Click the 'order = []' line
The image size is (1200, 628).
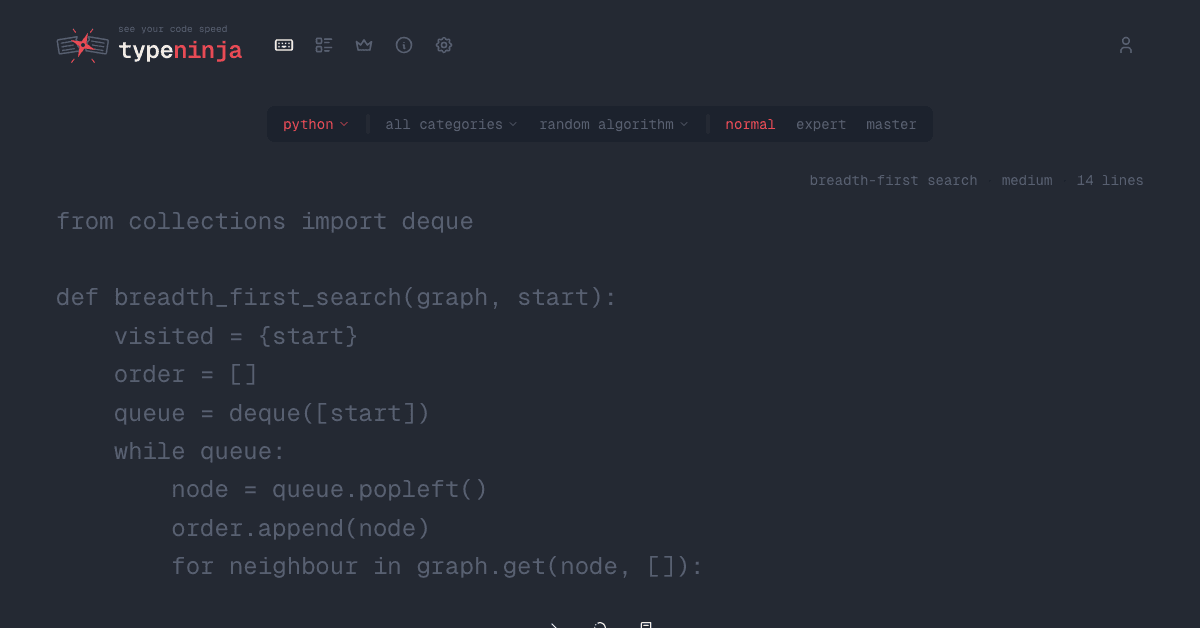click(x=186, y=375)
